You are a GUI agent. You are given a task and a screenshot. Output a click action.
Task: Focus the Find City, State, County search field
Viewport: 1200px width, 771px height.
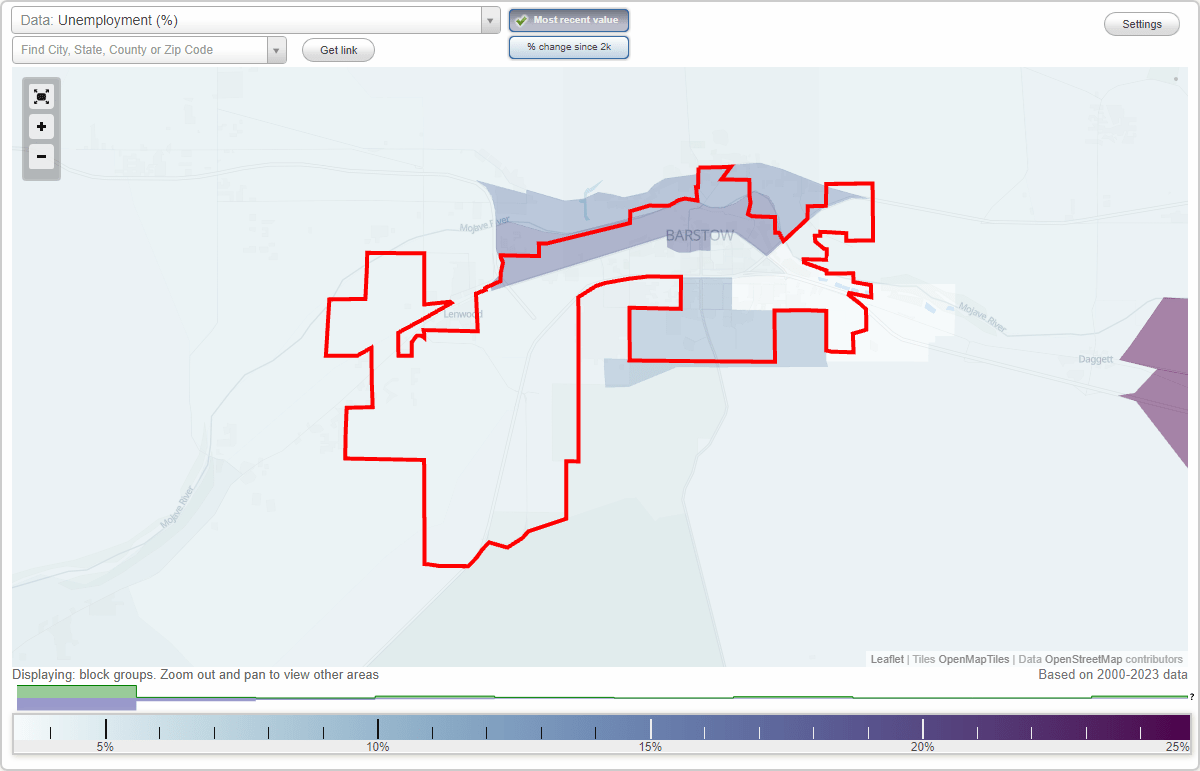(140, 50)
